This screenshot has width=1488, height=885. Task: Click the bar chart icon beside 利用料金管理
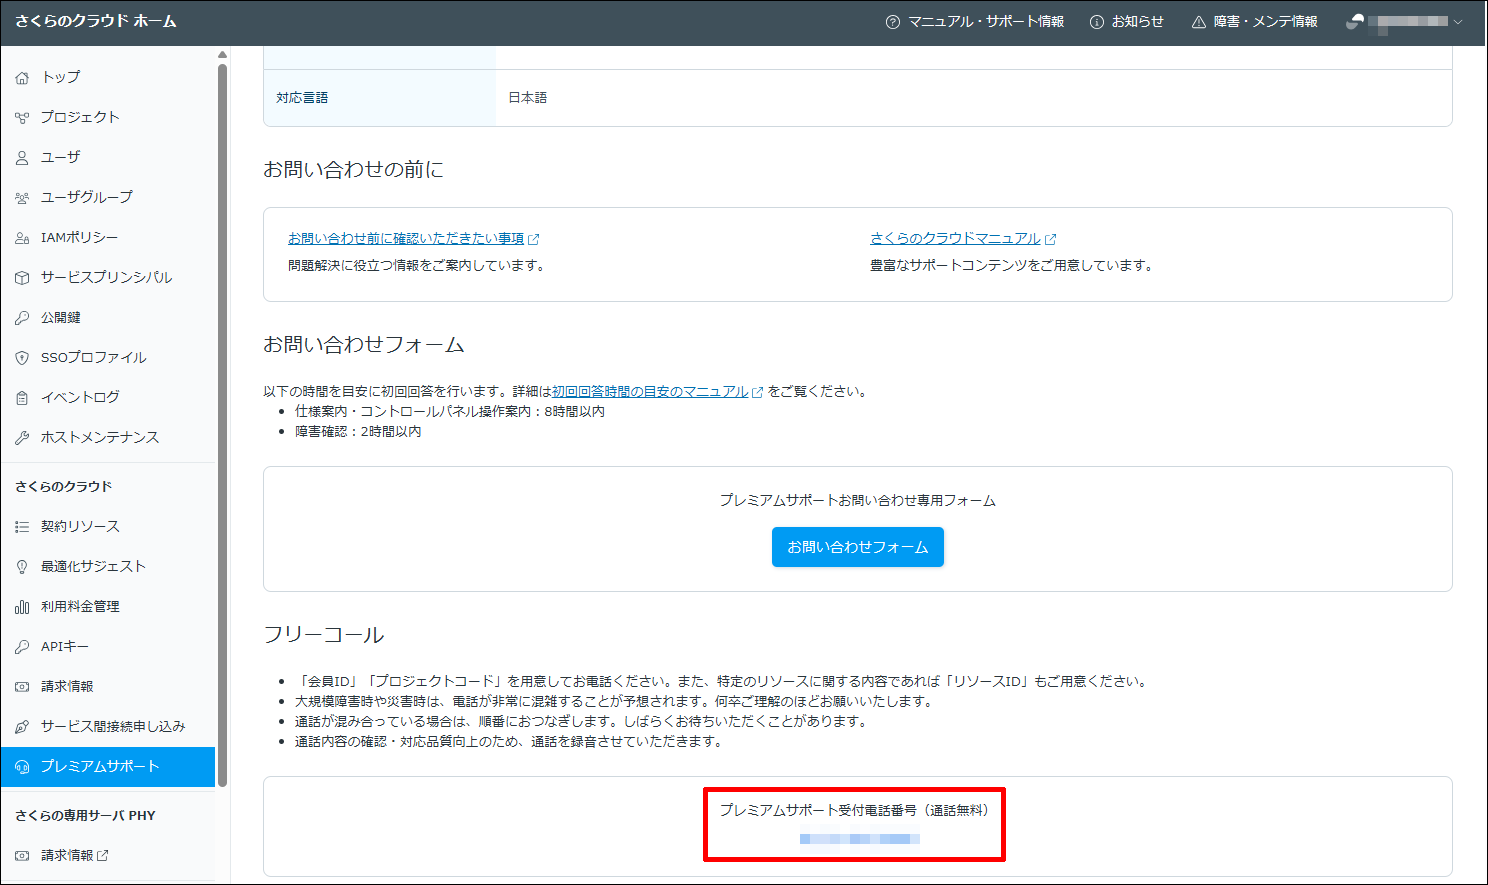coord(22,607)
